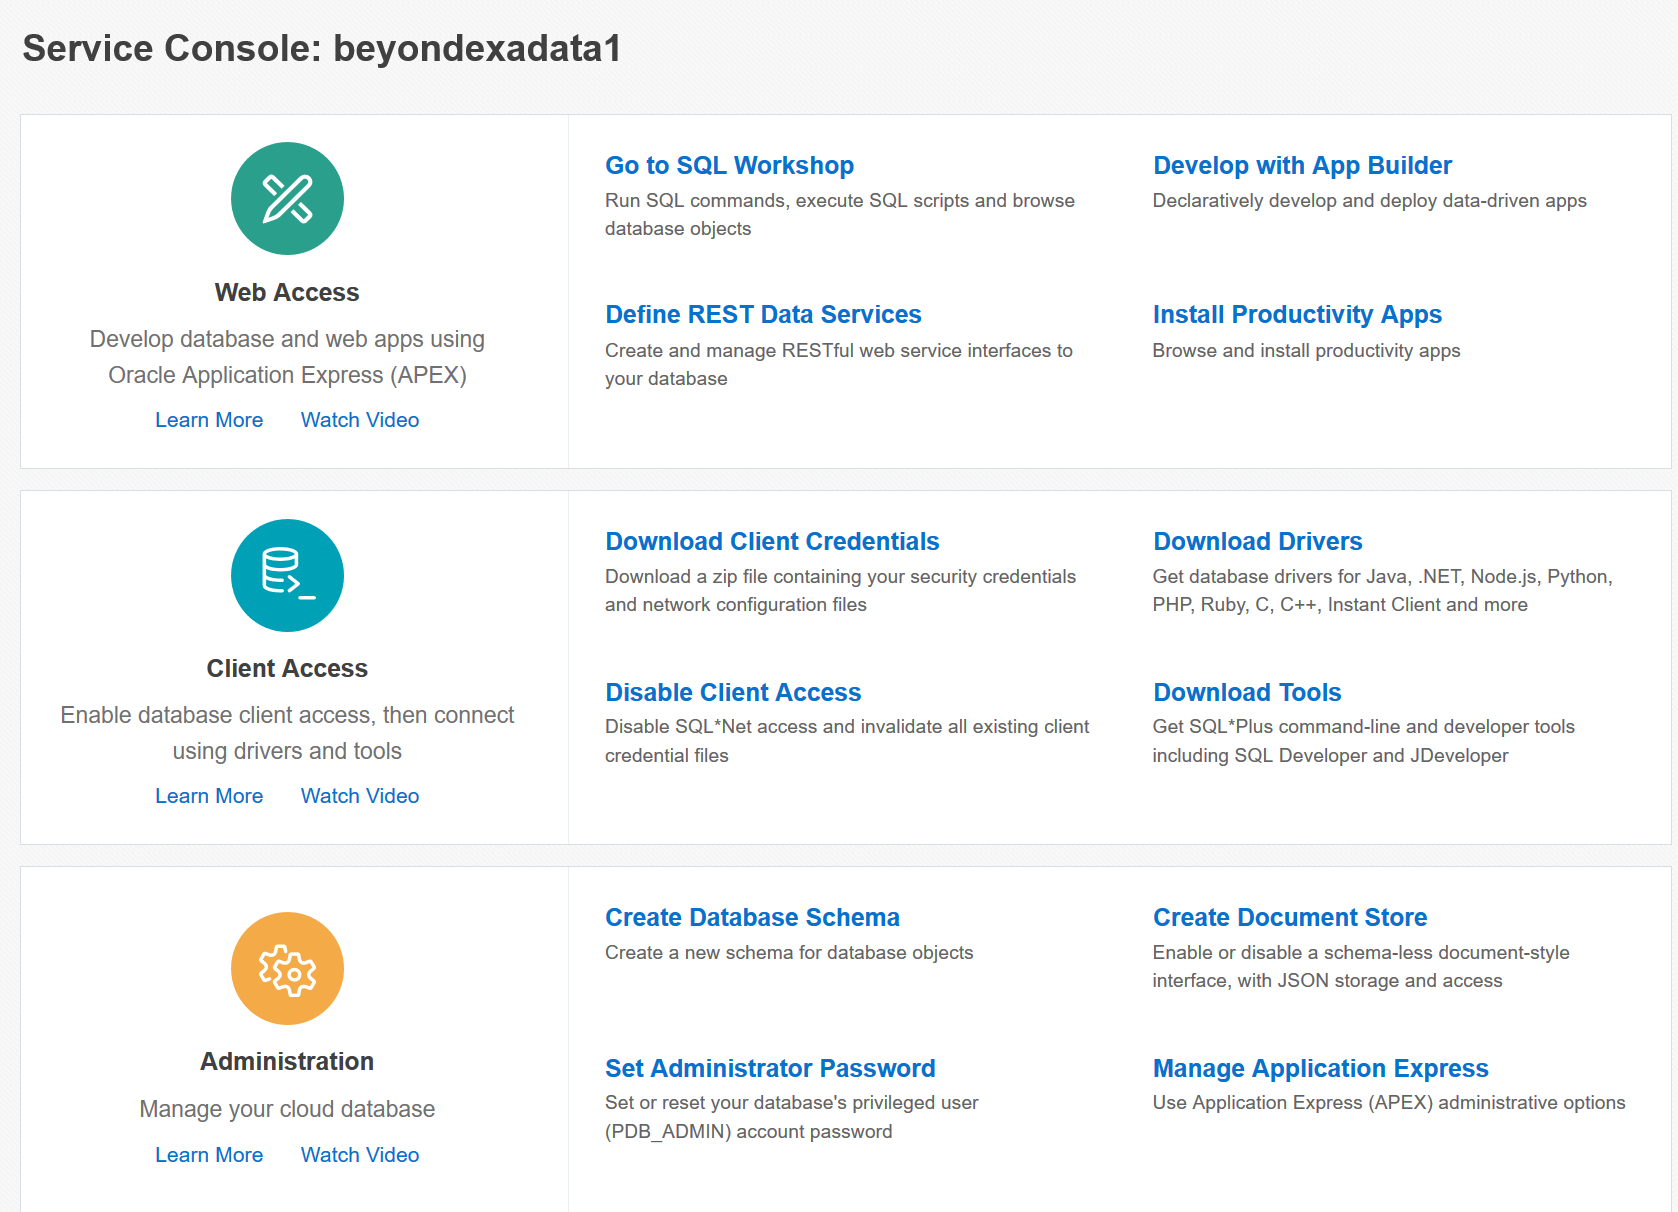Open Develop with App Builder

[1302, 165]
